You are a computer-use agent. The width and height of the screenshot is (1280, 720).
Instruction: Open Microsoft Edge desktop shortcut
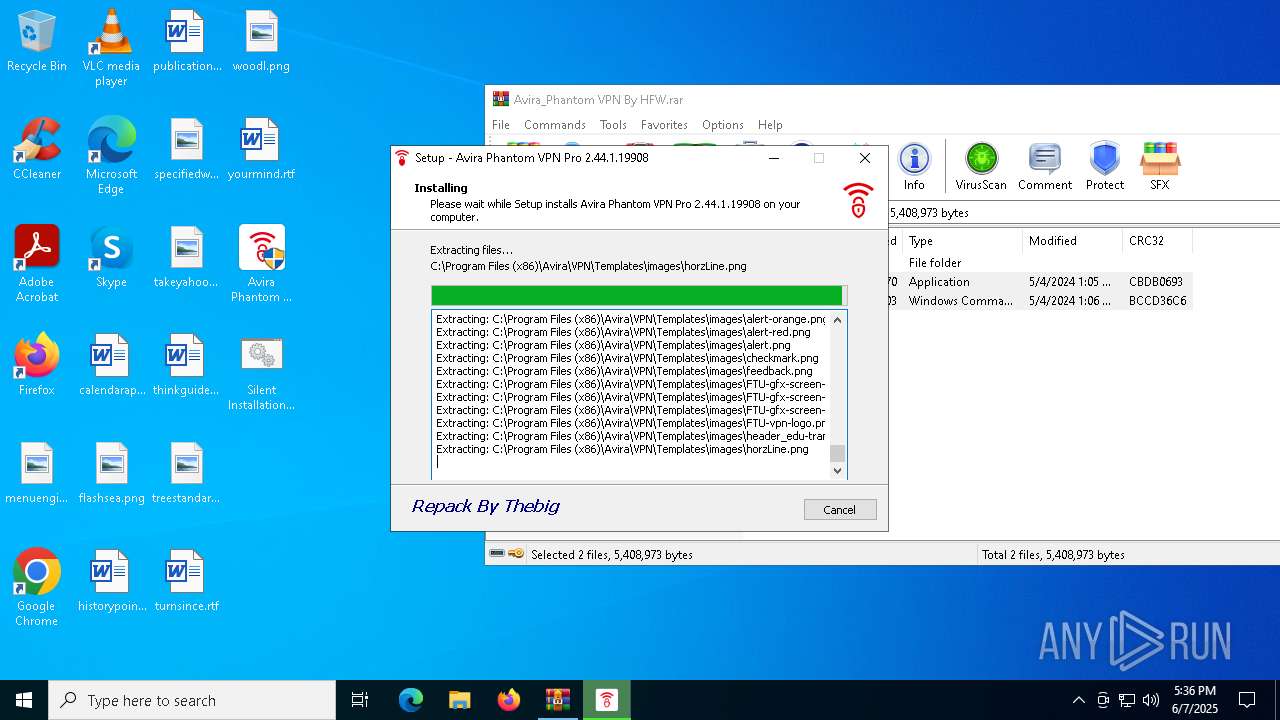[x=111, y=156]
